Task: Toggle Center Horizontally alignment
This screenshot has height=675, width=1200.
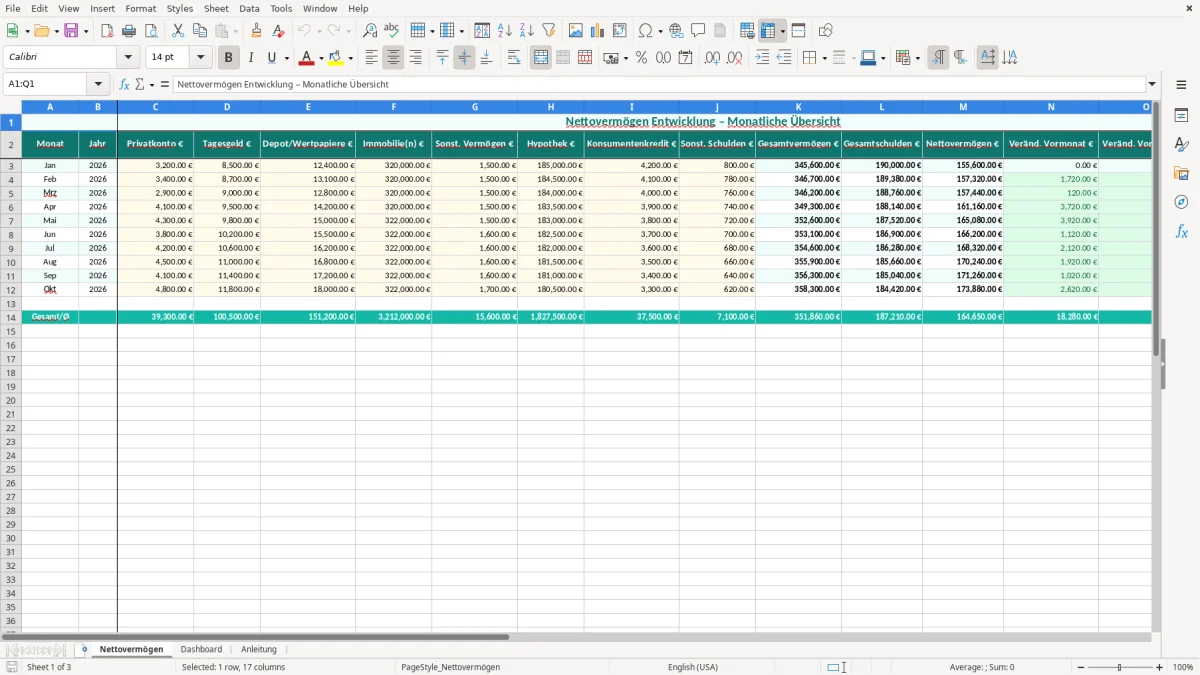Action: 393,58
